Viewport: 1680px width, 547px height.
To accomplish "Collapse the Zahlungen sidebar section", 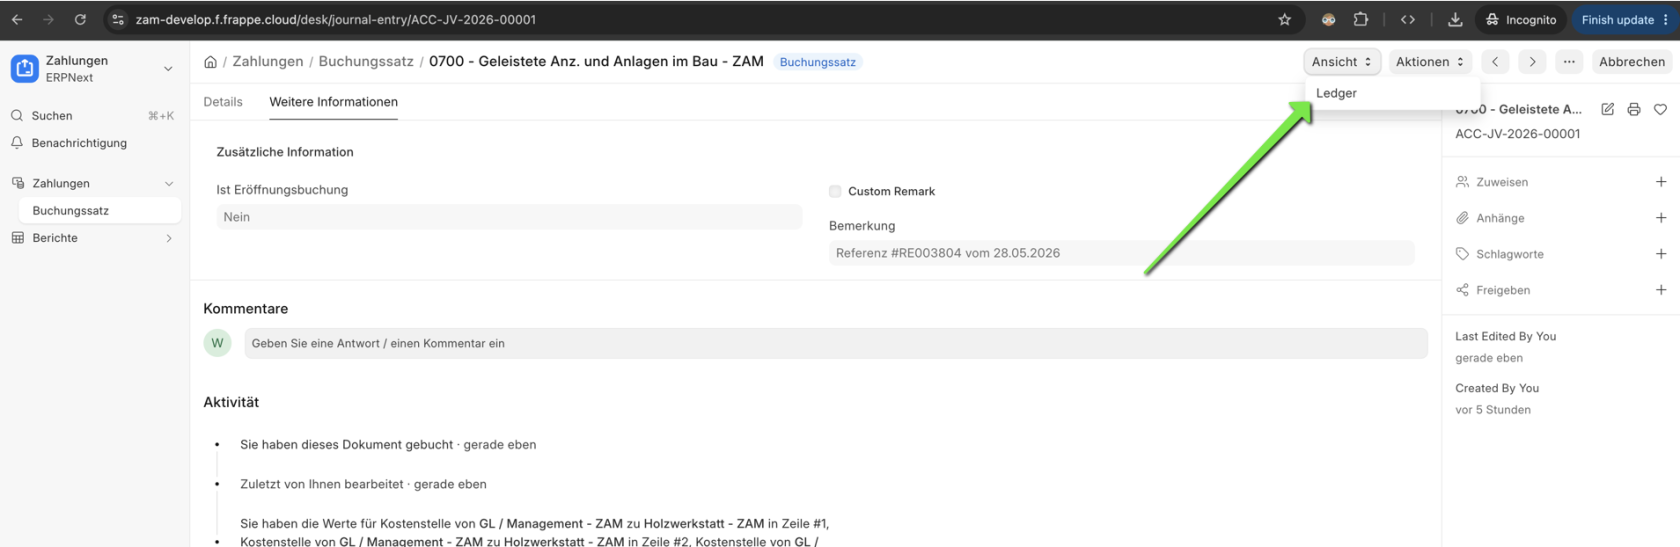I will coord(169,183).
